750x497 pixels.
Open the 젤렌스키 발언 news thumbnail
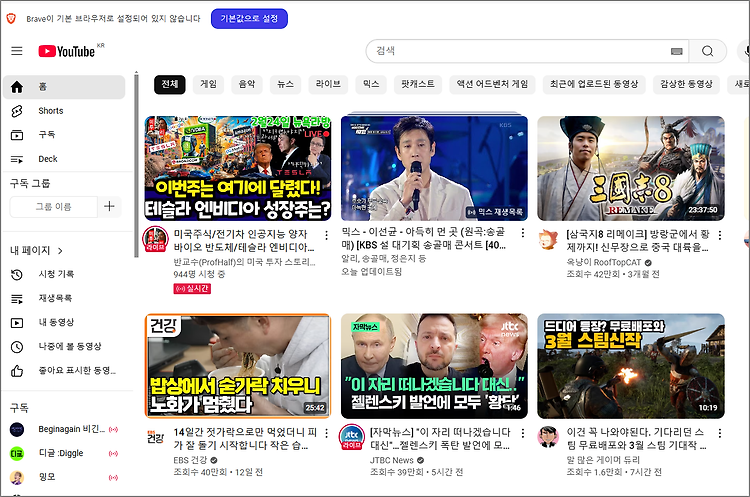pyautogui.click(x=434, y=366)
